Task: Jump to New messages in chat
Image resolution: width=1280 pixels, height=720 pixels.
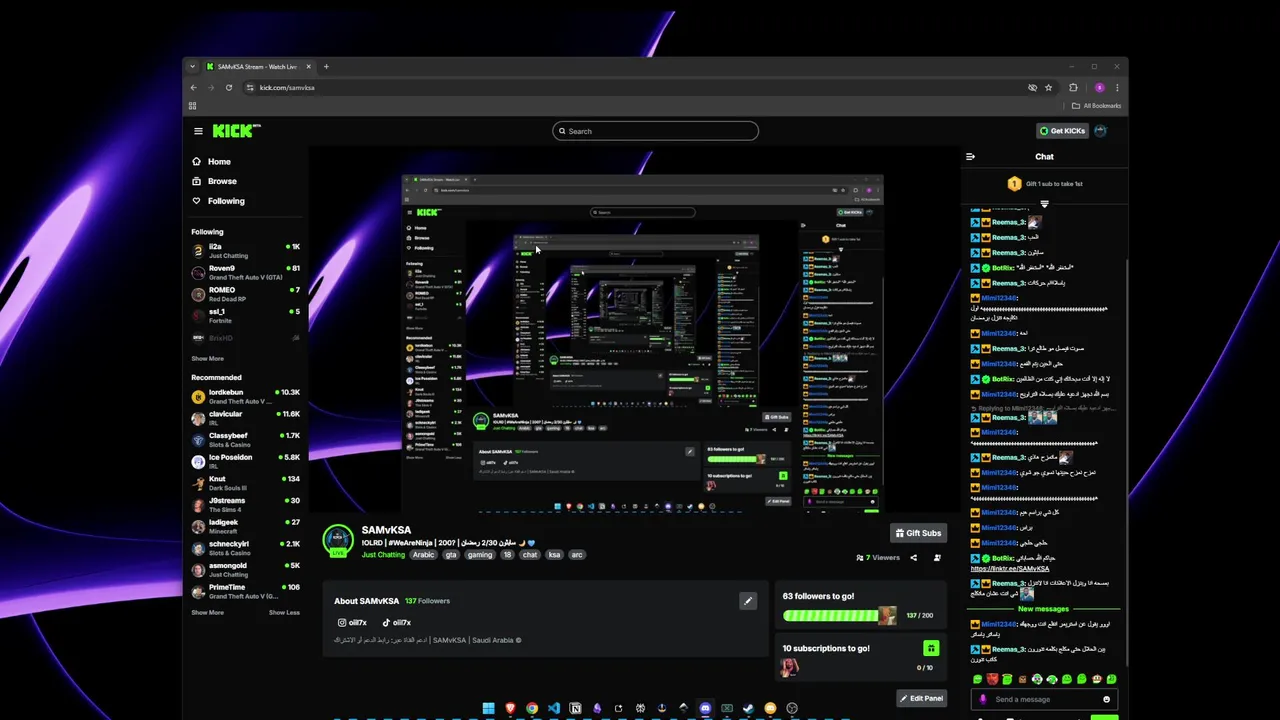Action: tap(1043, 609)
